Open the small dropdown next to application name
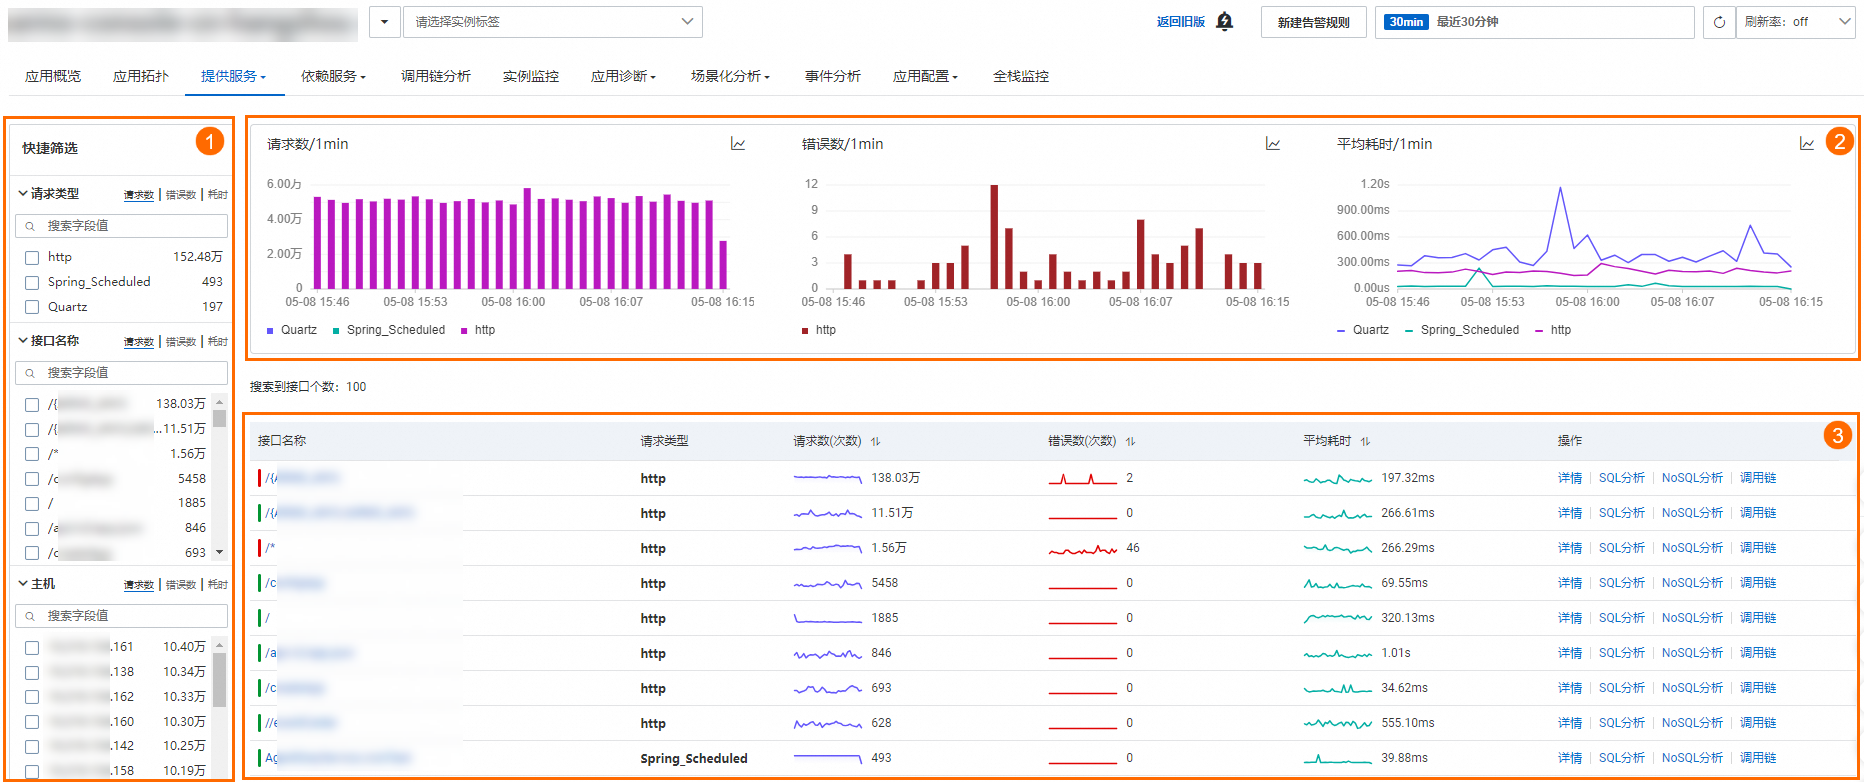Screen dimensions: 1864x782 point(384,22)
